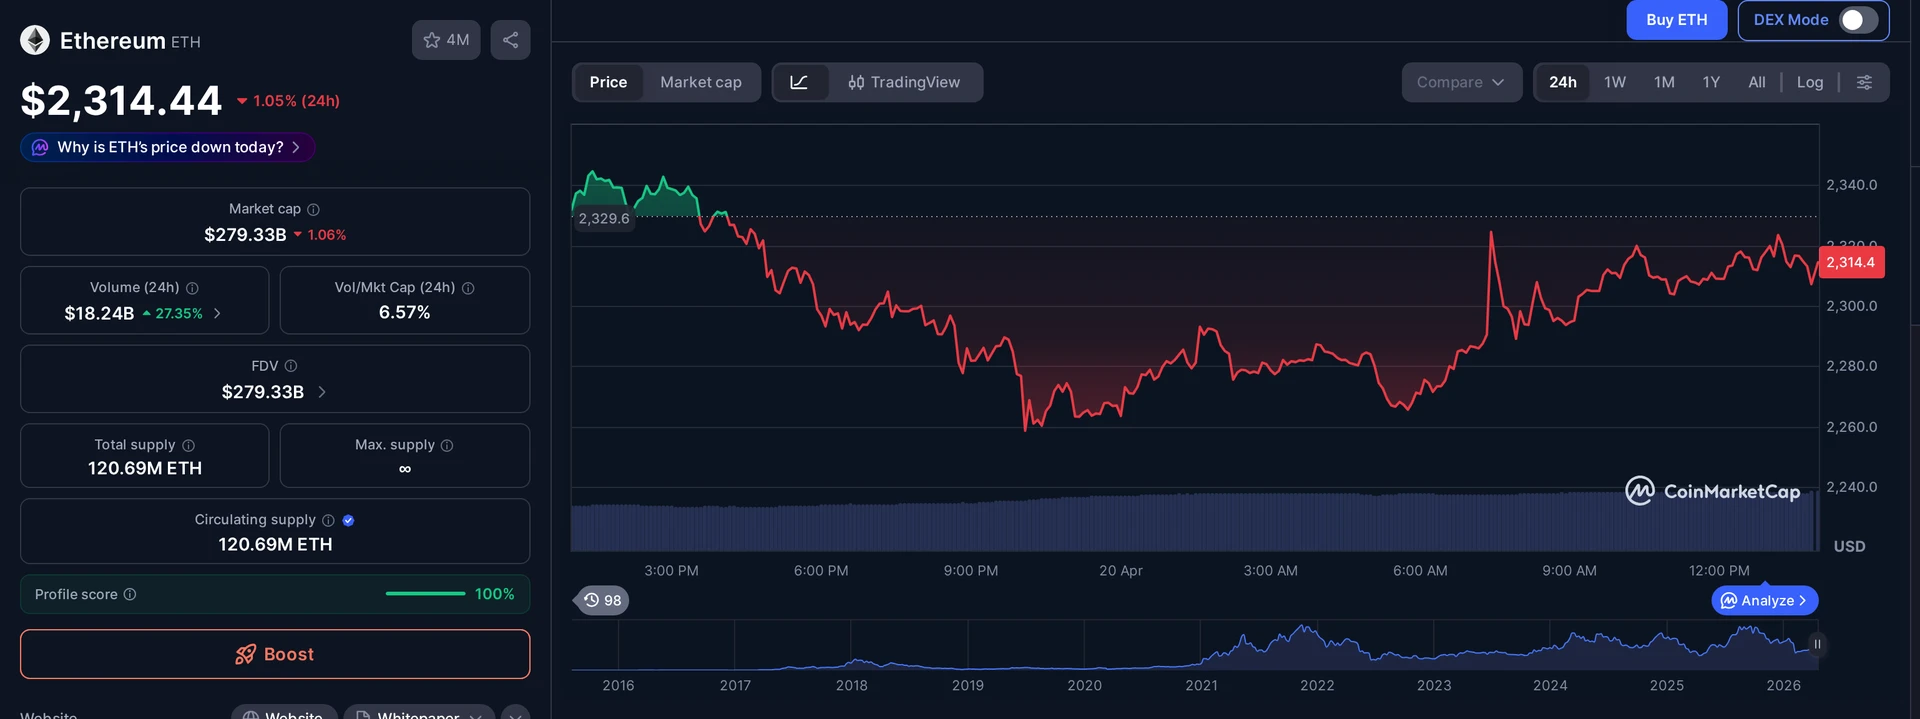
Task: Toggle Log scale on chart
Action: 1810,82
